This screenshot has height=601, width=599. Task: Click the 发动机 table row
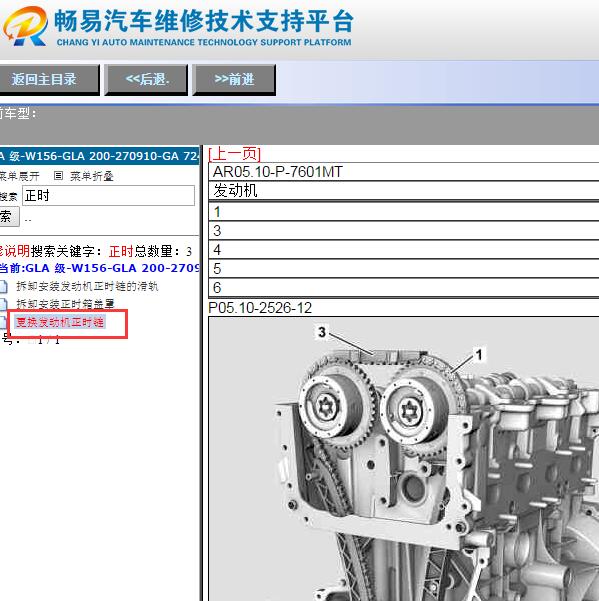pos(404,190)
